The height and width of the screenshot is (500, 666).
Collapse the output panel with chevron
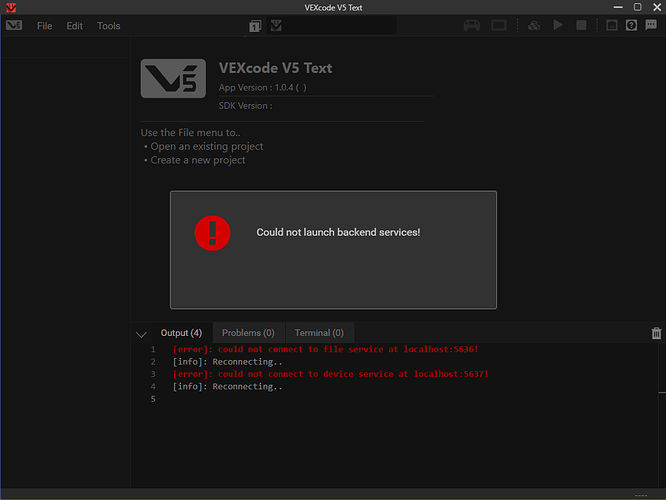(x=141, y=334)
